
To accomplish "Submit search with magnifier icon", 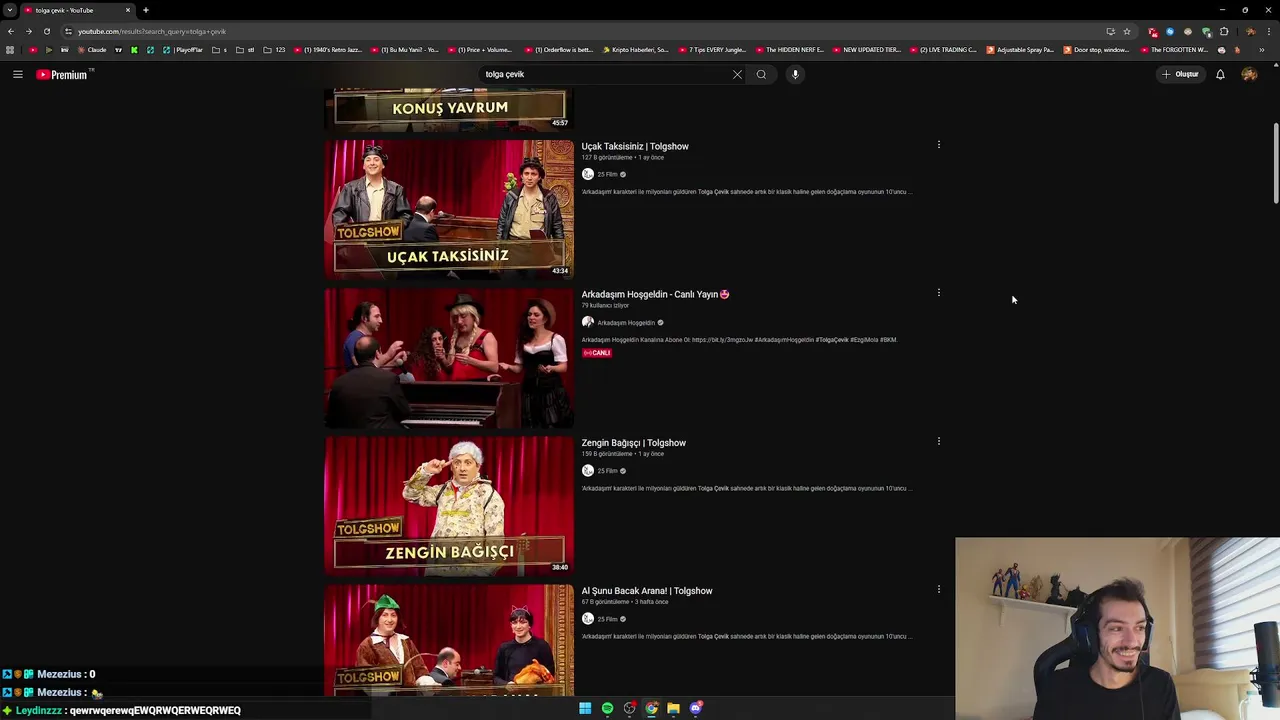I will [x=761, y=74].
